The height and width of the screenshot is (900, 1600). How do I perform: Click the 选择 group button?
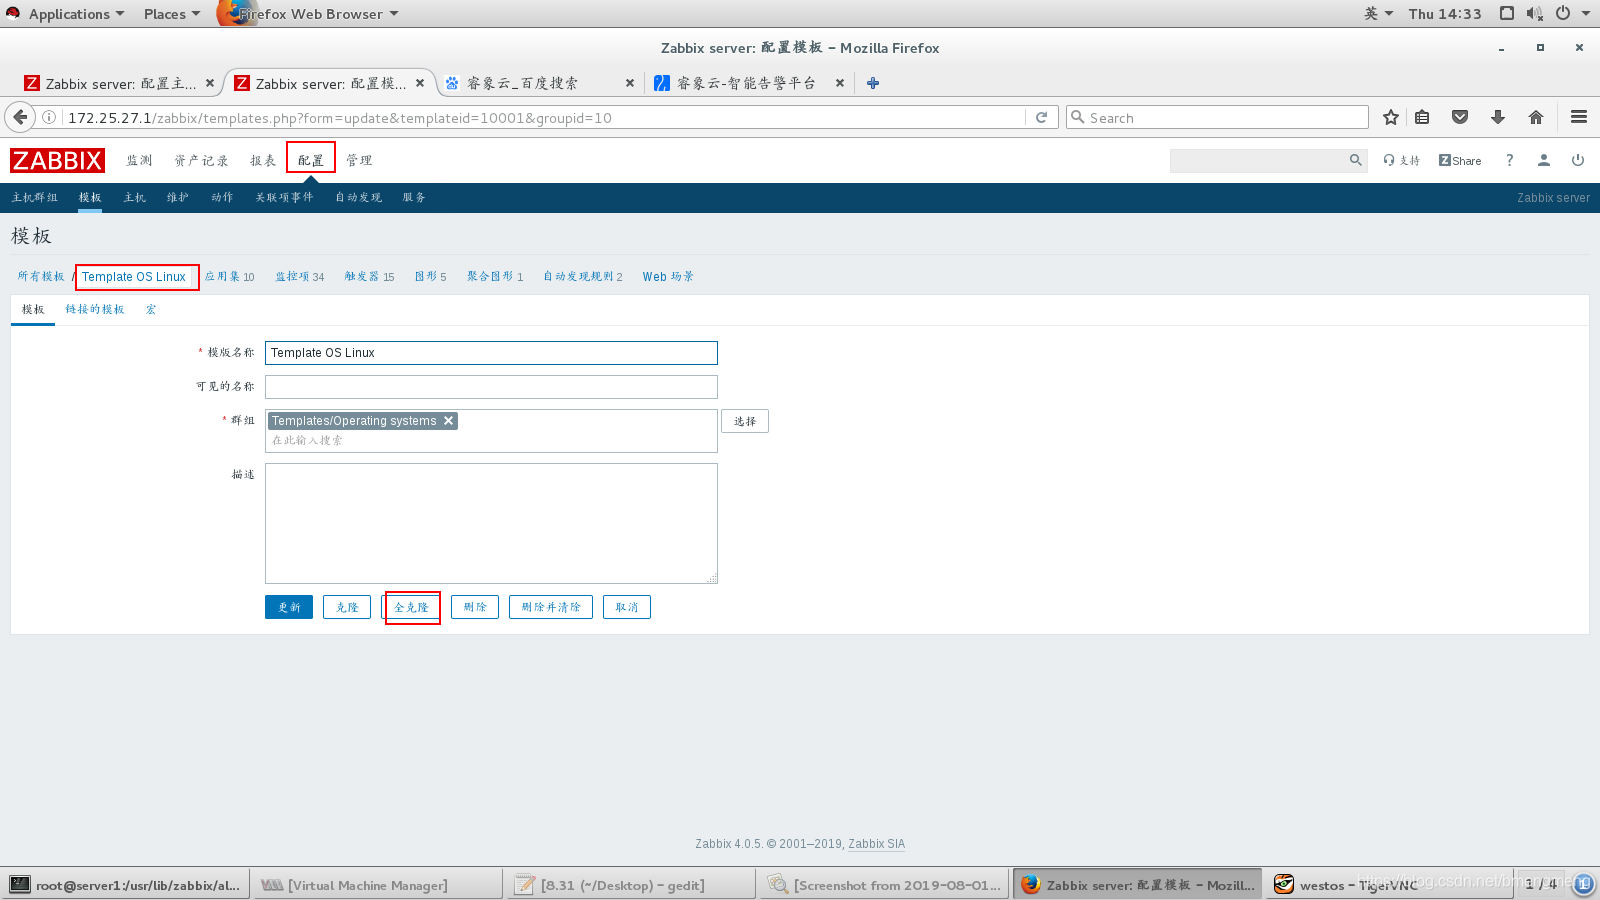(x=745, y=421)
